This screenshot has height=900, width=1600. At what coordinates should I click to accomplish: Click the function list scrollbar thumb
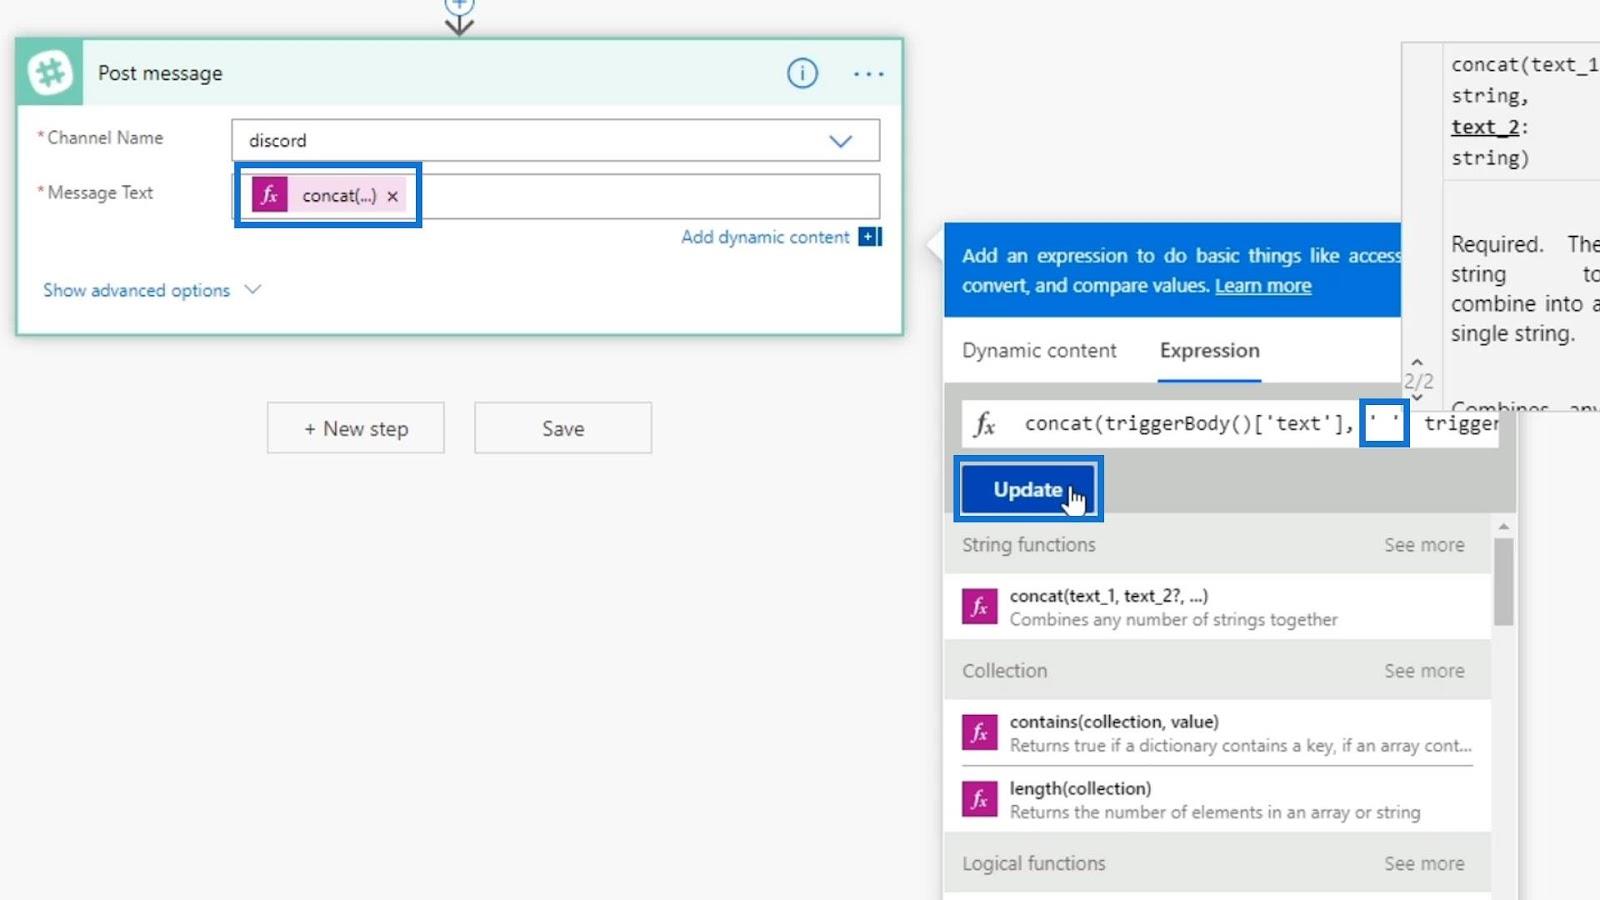[1503, 581]
